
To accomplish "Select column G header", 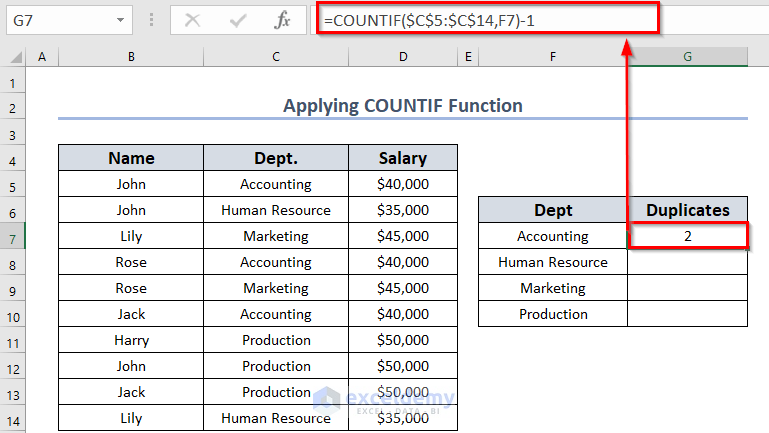I will [x=687, y=58].
